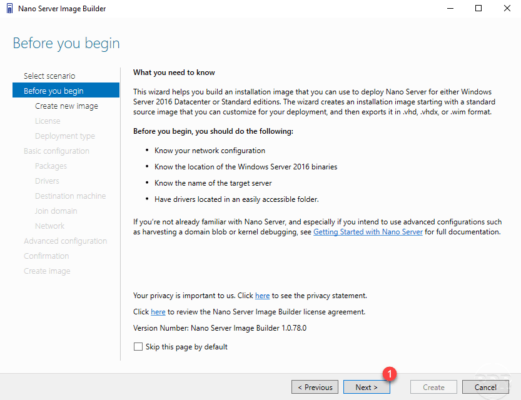Click 'here' to review the license agreement
This screenshot has width=521, height=400.
coord(158,312)
